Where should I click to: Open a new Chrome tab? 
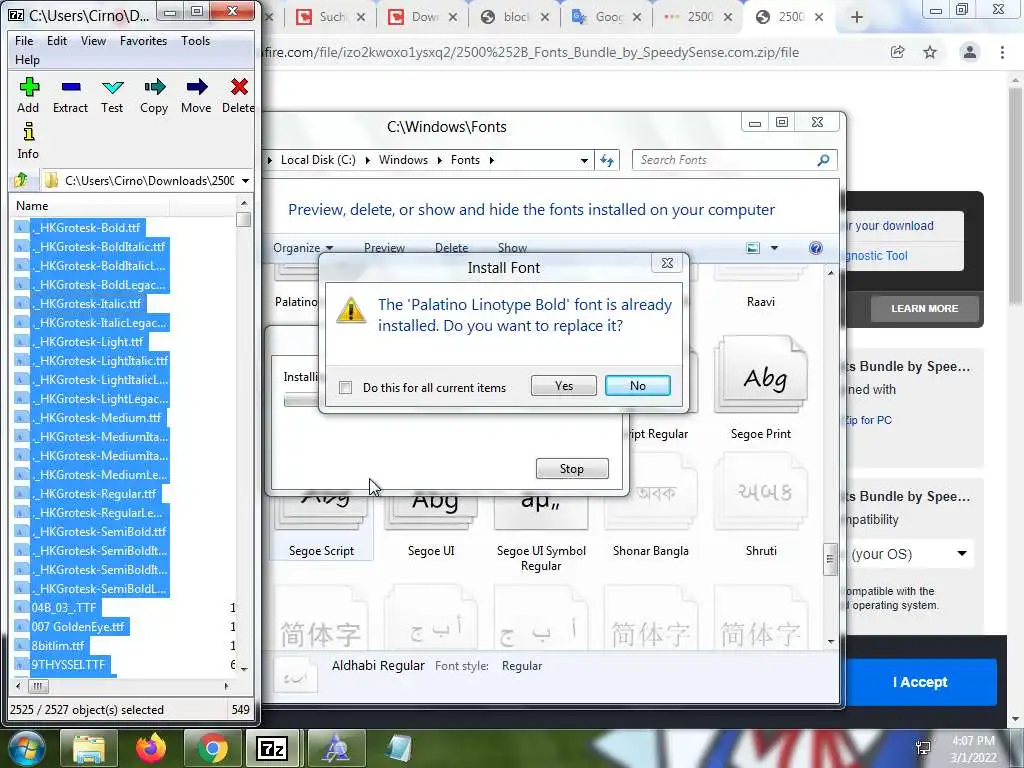coord(857,18)
